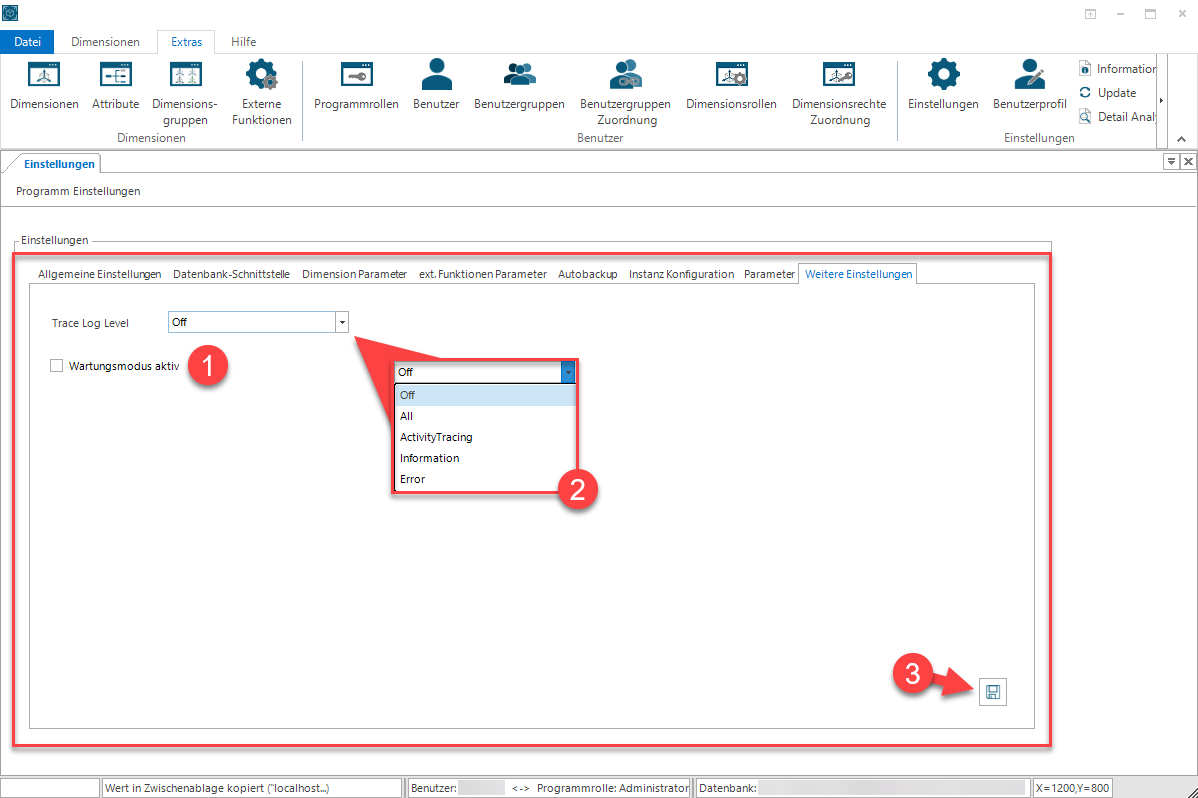Screen dimensions: 1198x798
Task: Click the Trace Log Level label
Action: tap(90, 323)
